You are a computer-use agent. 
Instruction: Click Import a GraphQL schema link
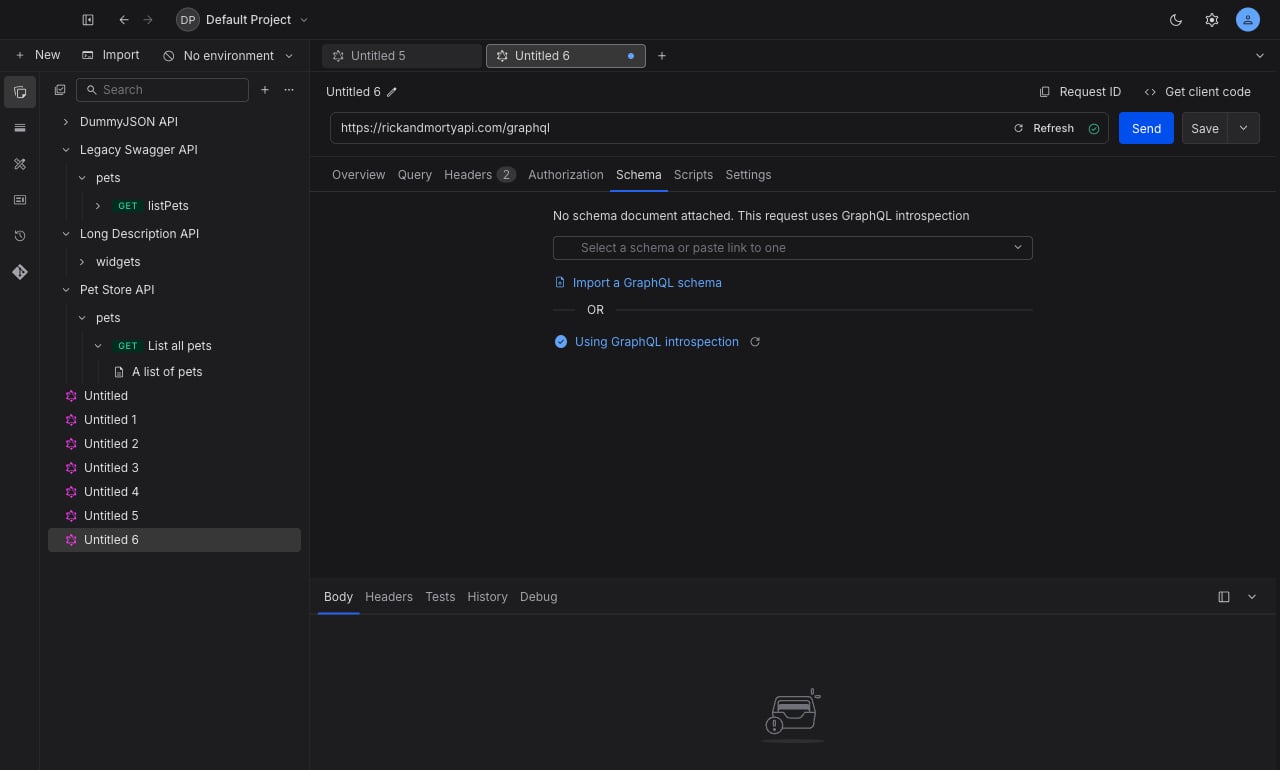[x=638, y=283]
